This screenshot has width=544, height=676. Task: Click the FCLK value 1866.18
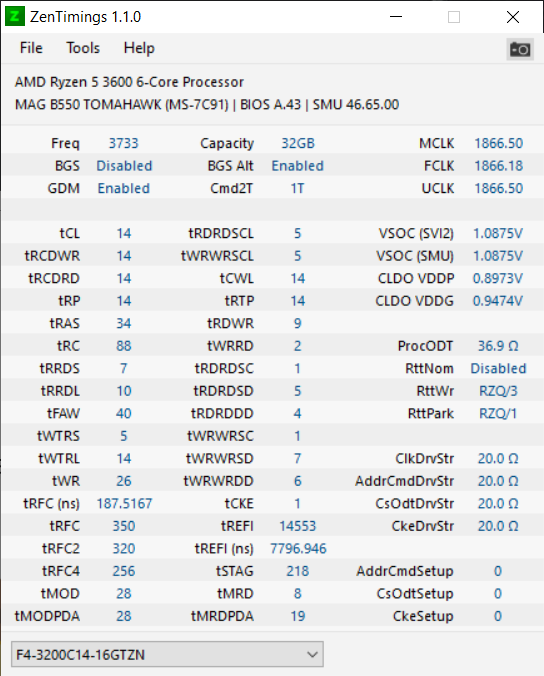coord(498,166)
